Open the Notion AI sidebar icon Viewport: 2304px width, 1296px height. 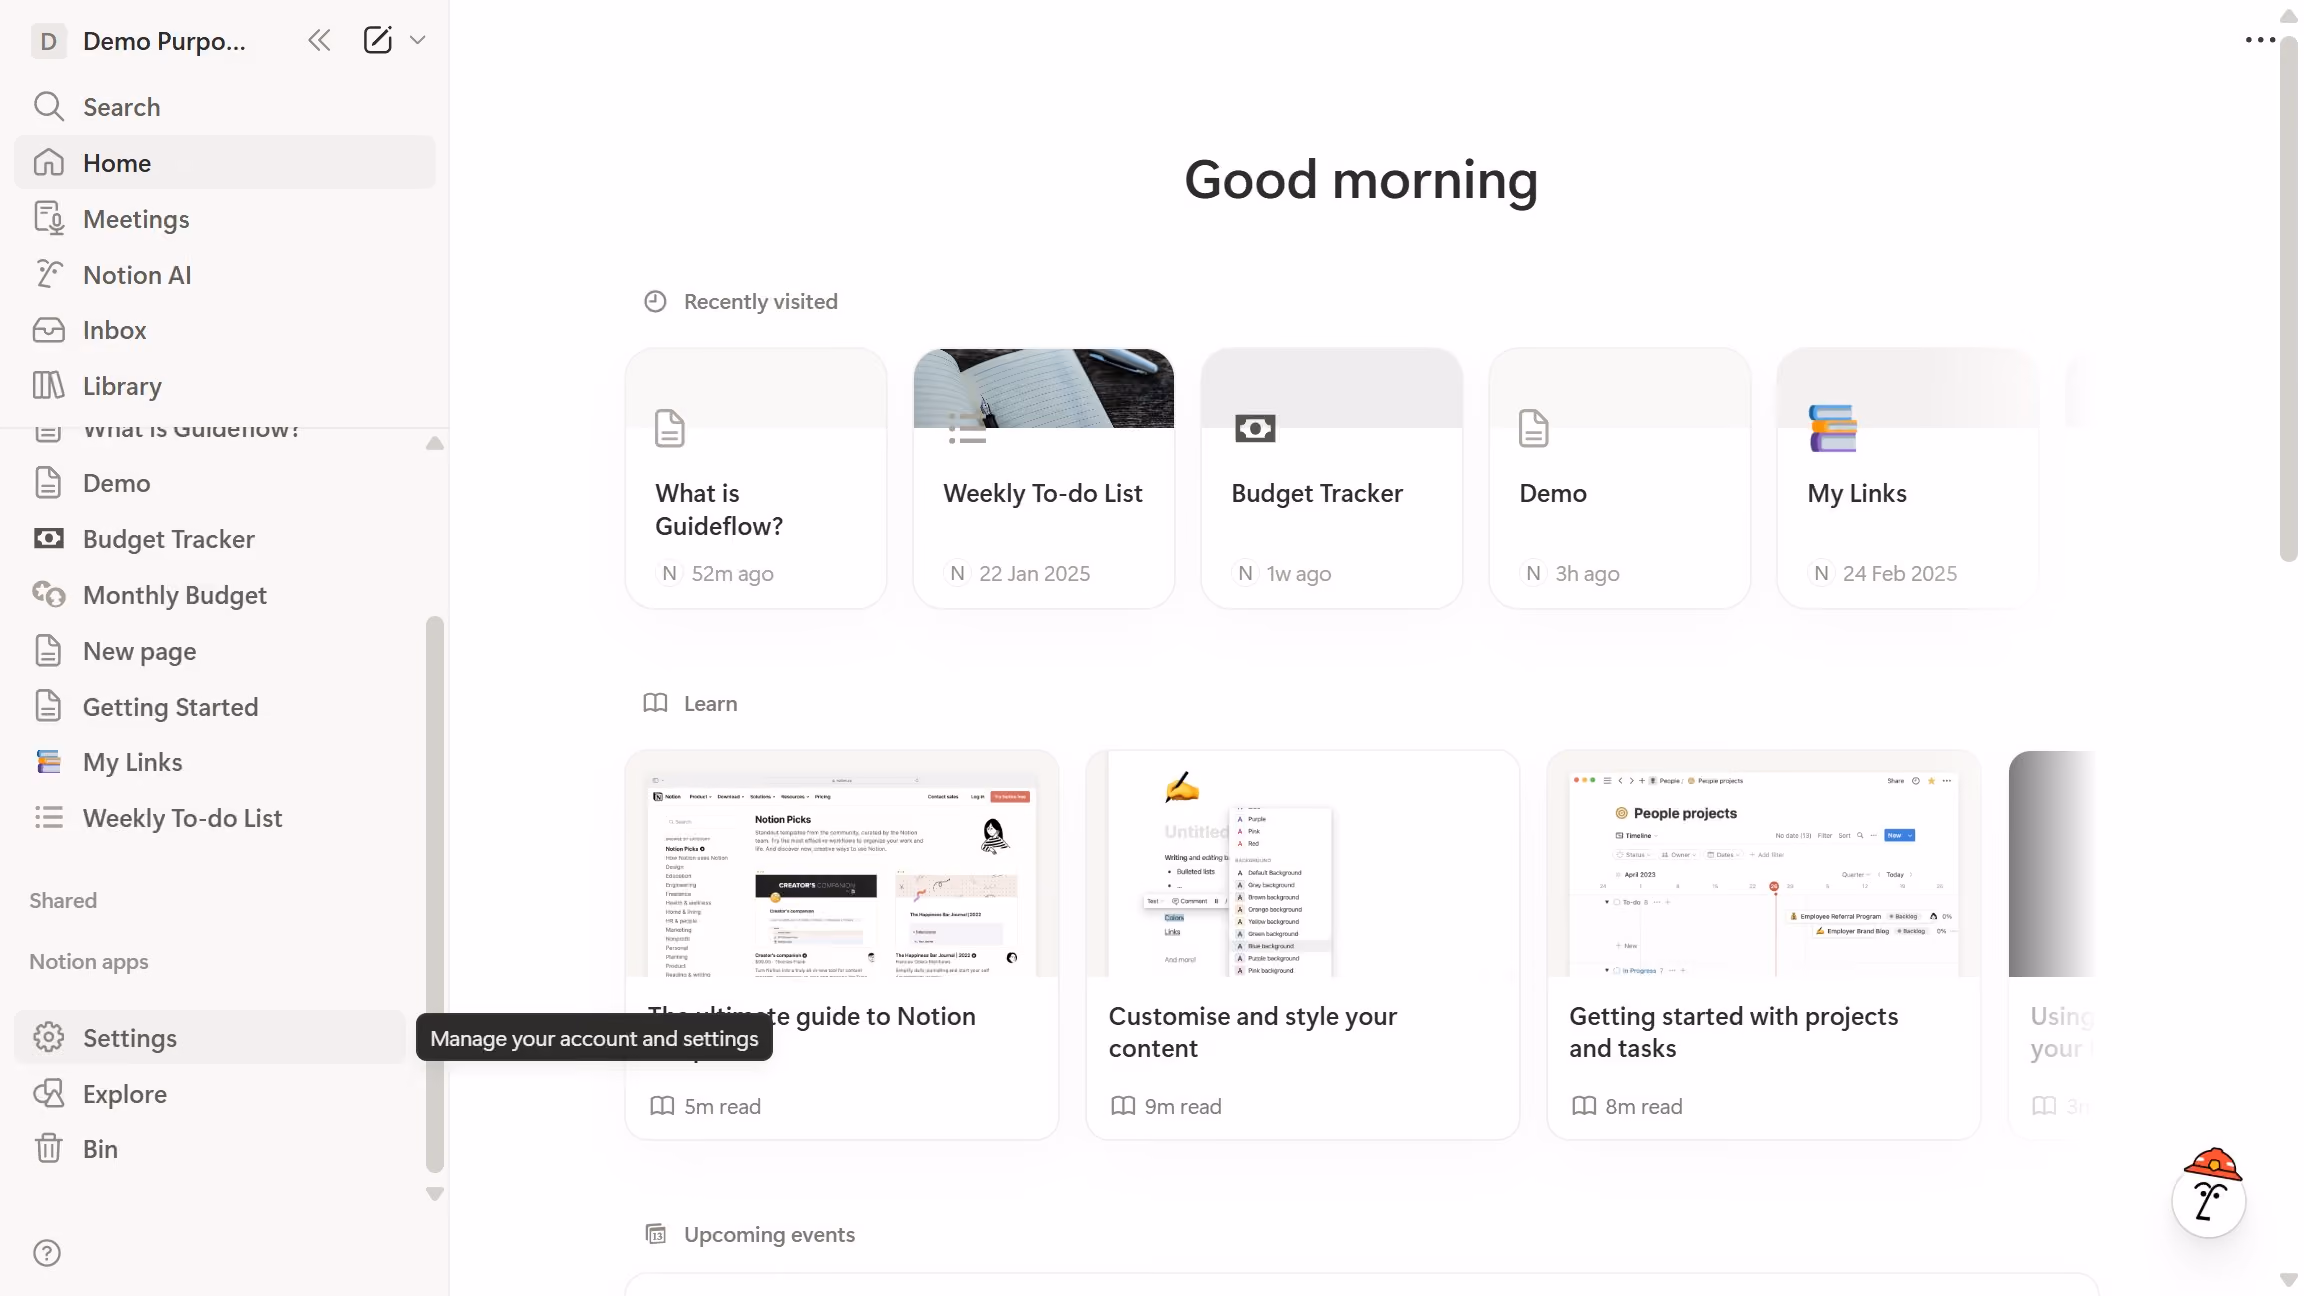coord(48,274)
